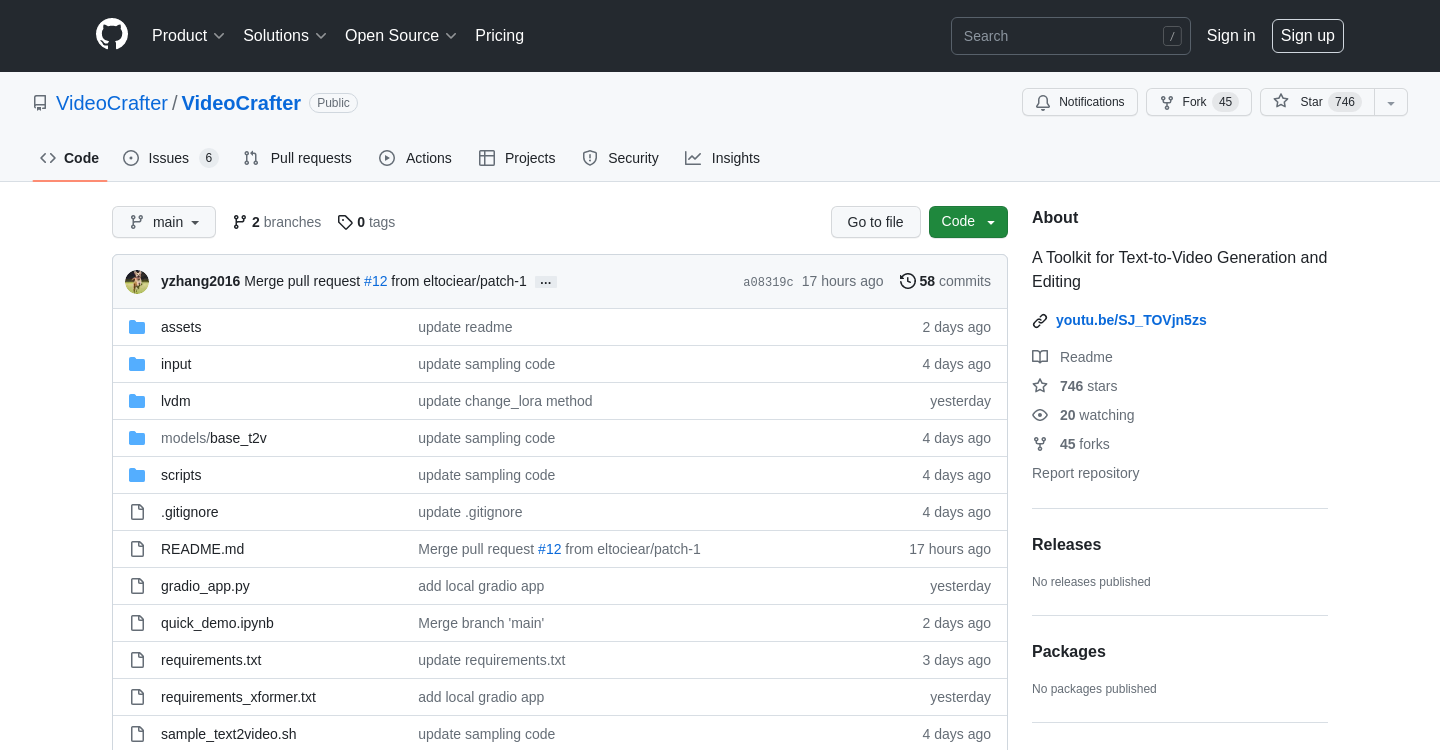
Task: Click the eye icon beside 20 watching
Action: (1040, 415)
